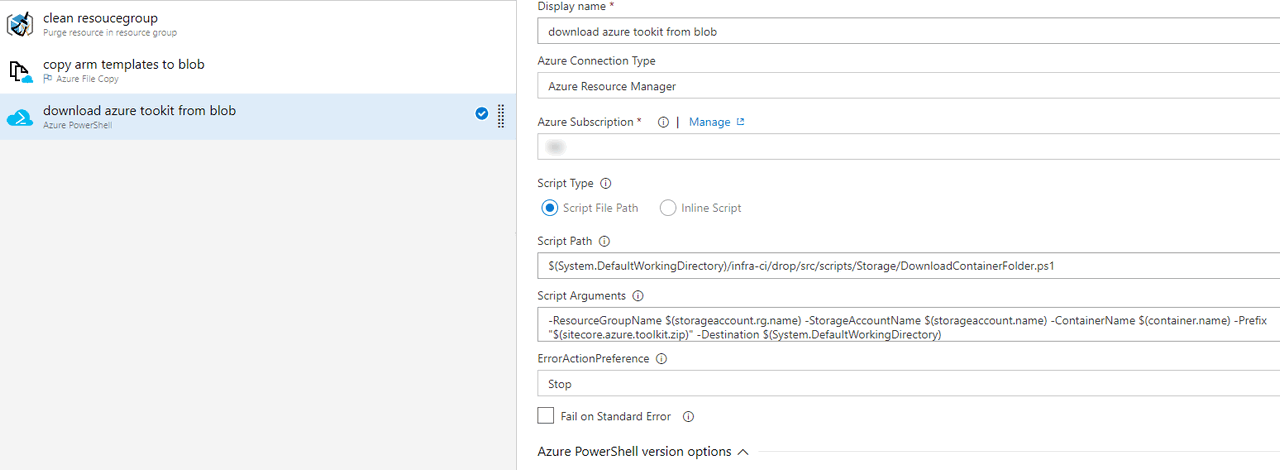This screenshot has width=1280, height=470.
Task: Click the Script Path input field
Action: tap(909, 266)
